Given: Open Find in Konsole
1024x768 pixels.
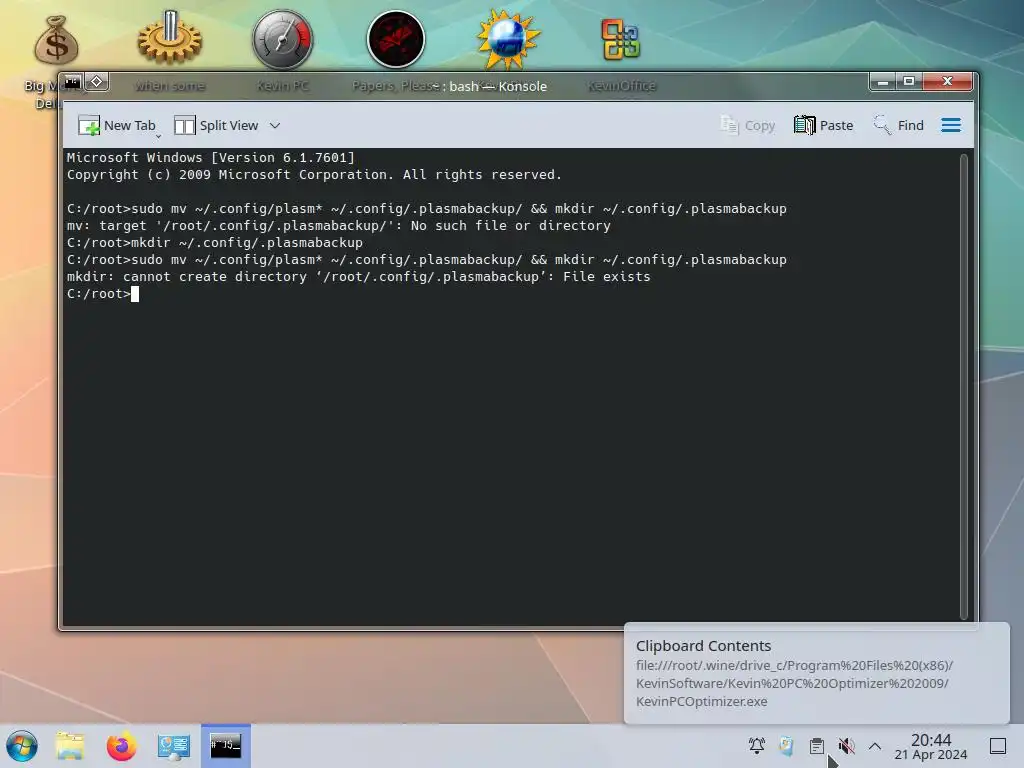Looking at the screenshot, I should [x=899, y=125].
